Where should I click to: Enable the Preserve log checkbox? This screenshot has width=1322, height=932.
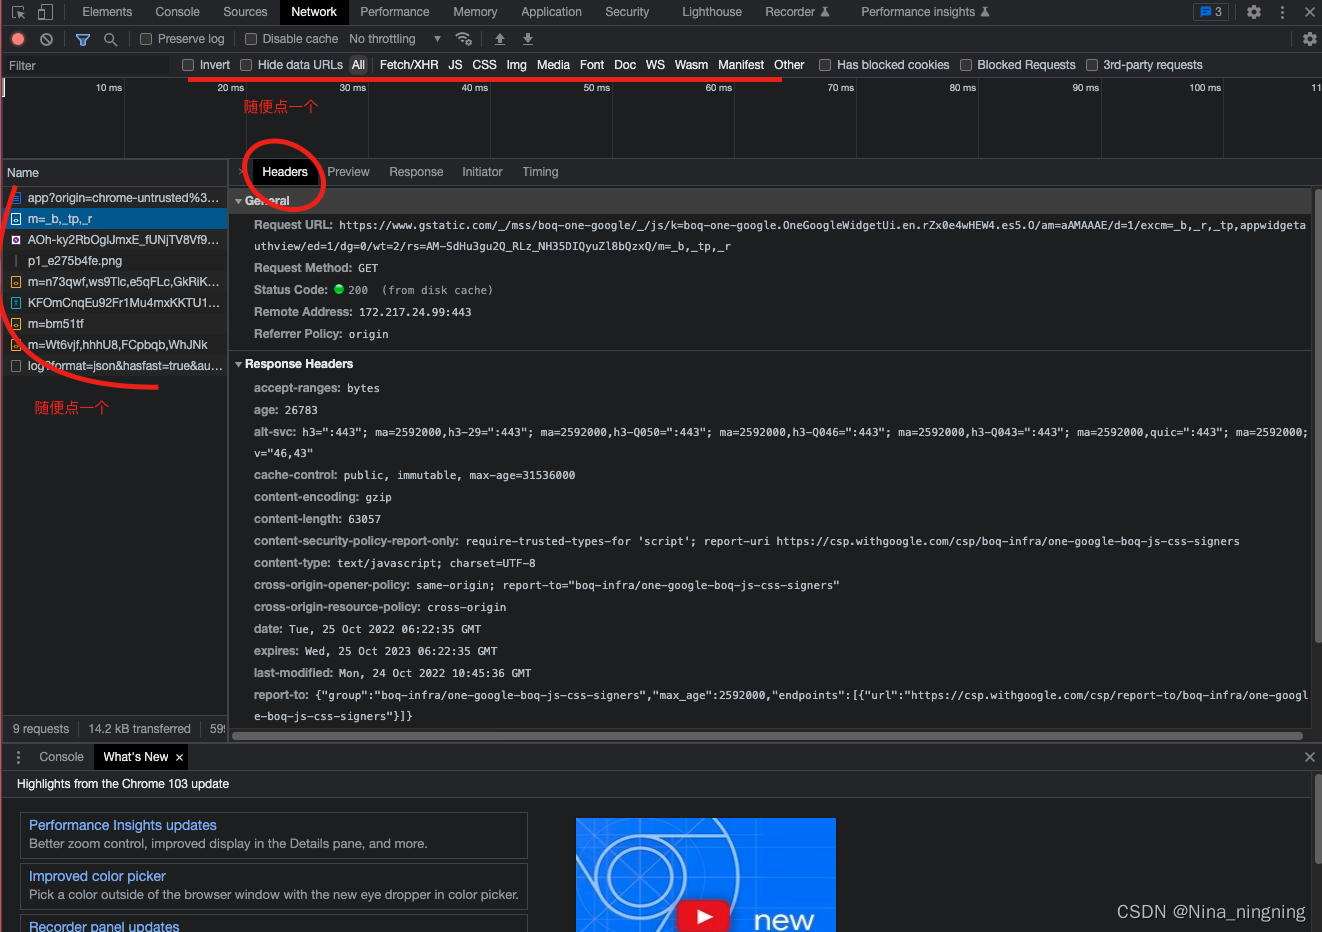click(146, 39)
